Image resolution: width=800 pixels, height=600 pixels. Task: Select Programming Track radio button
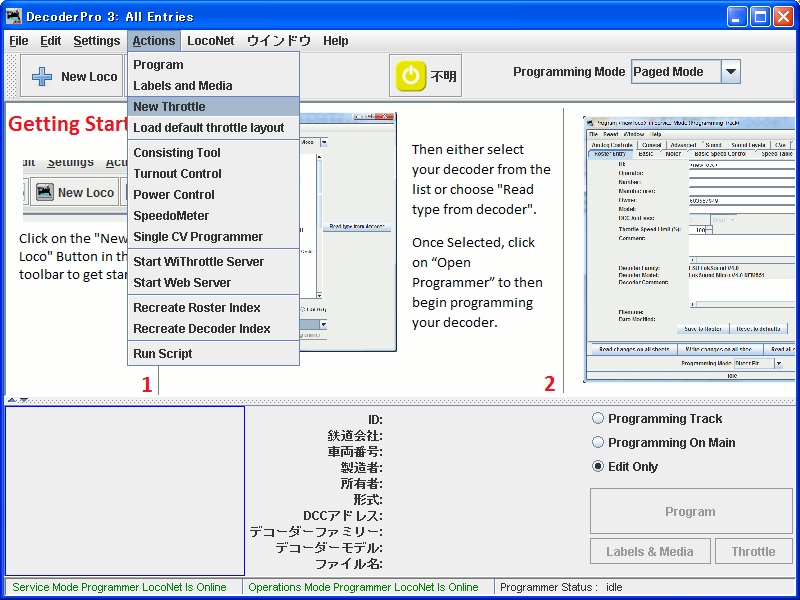597,418
